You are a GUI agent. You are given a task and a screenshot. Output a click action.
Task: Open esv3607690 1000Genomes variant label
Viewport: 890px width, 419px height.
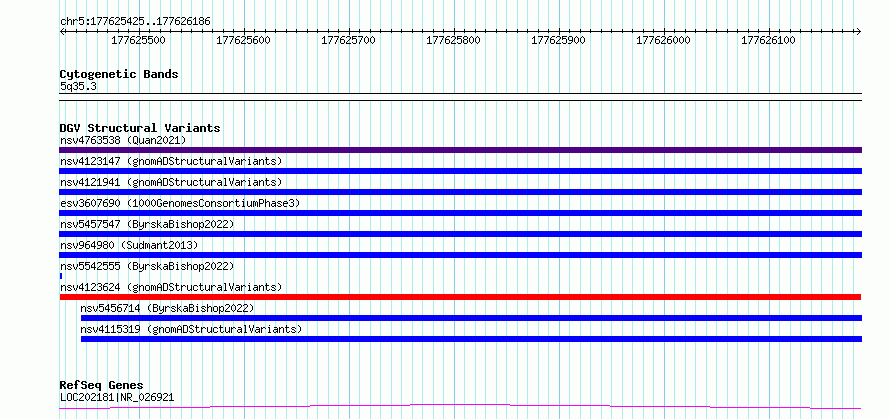180,203
